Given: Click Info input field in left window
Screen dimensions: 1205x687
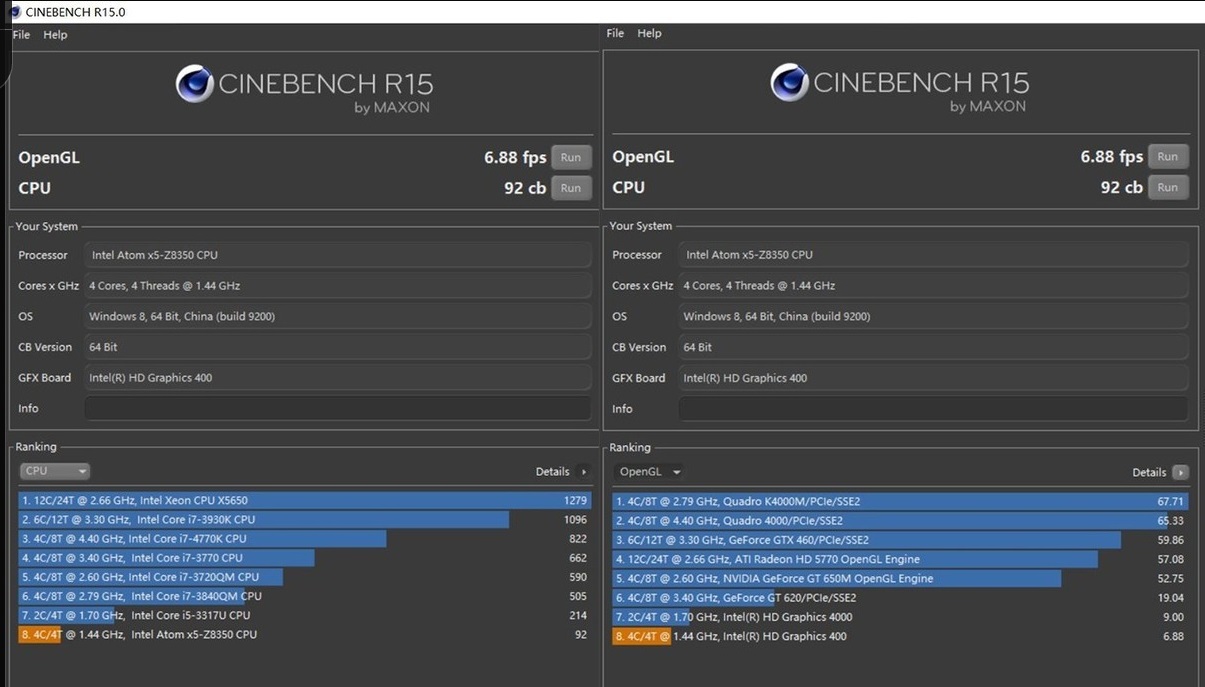Looking at the screenshot, I should click(338, 408).
